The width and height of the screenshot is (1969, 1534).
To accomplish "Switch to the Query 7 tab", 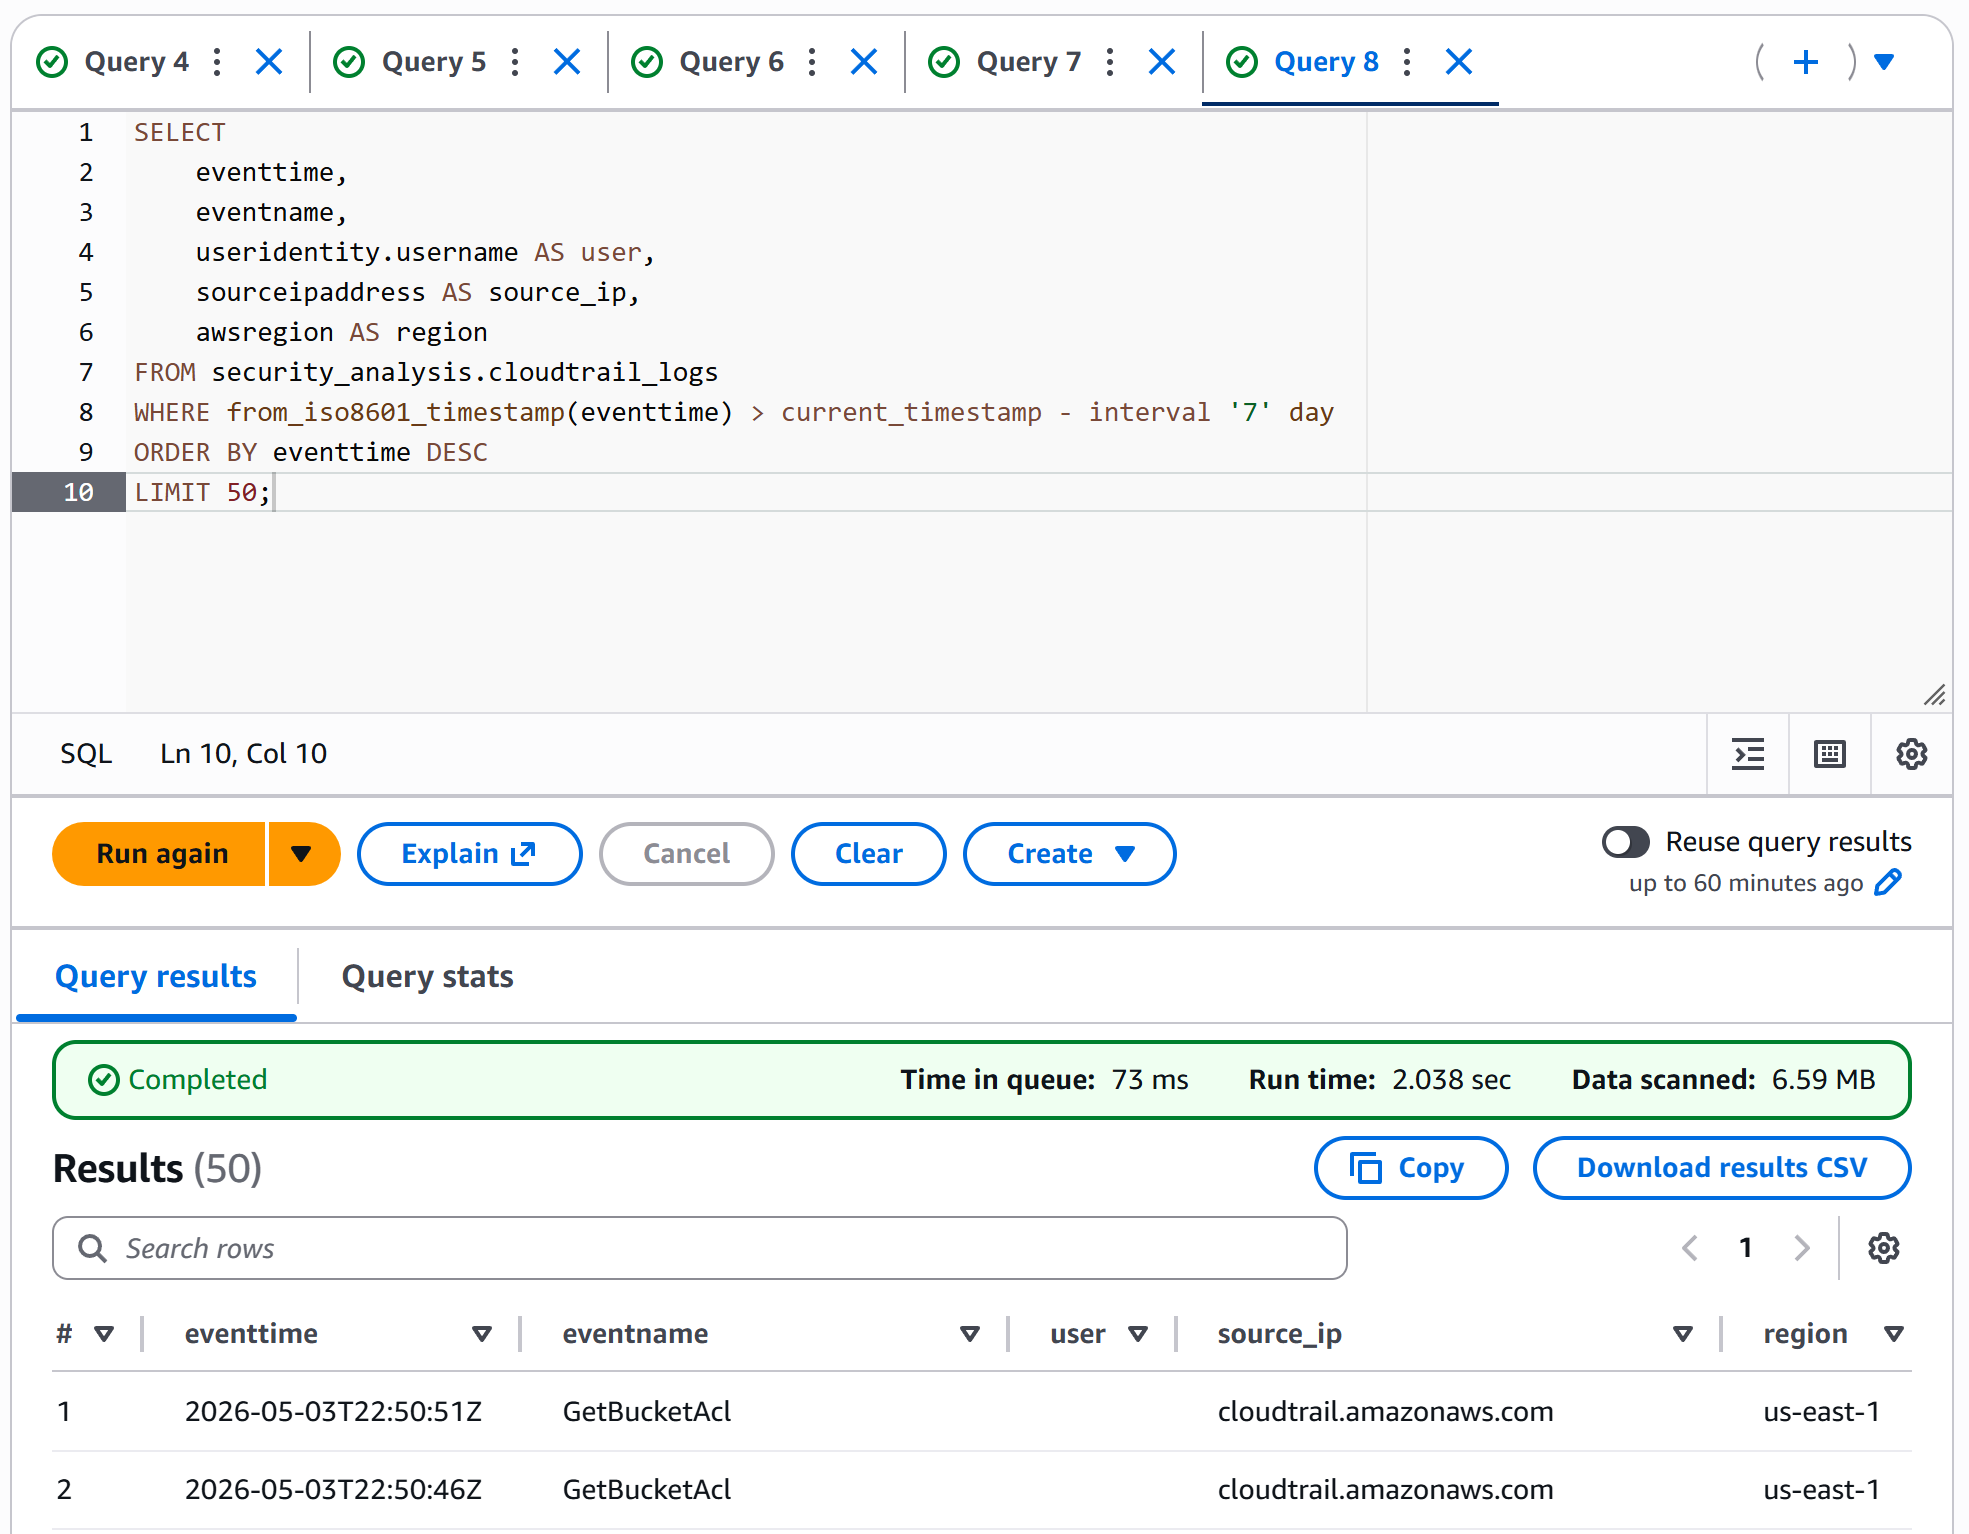I will click(1029, 62).
